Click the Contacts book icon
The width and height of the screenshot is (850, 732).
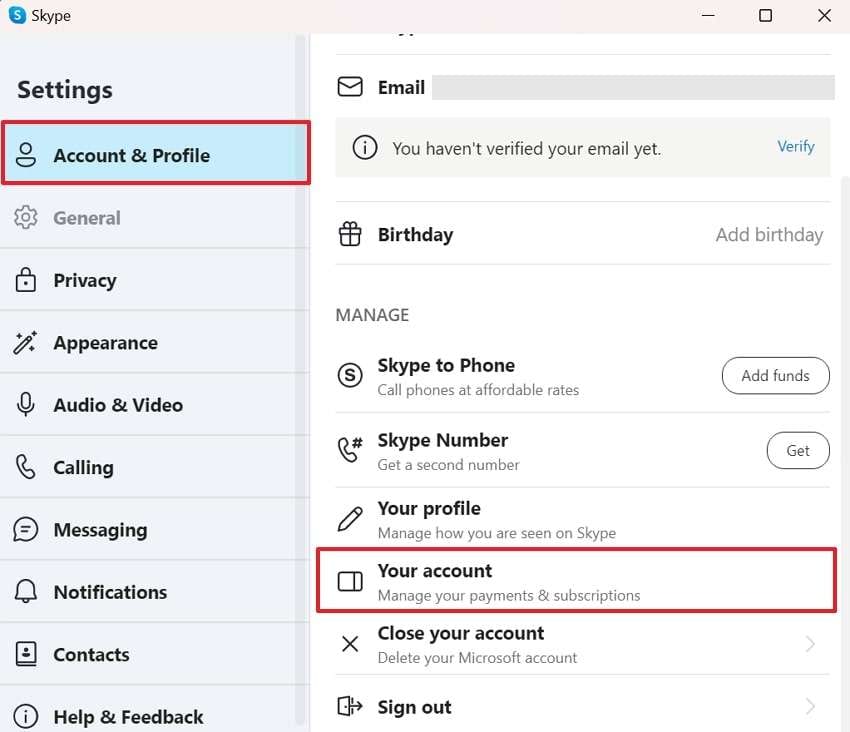[x=26, y=655]
